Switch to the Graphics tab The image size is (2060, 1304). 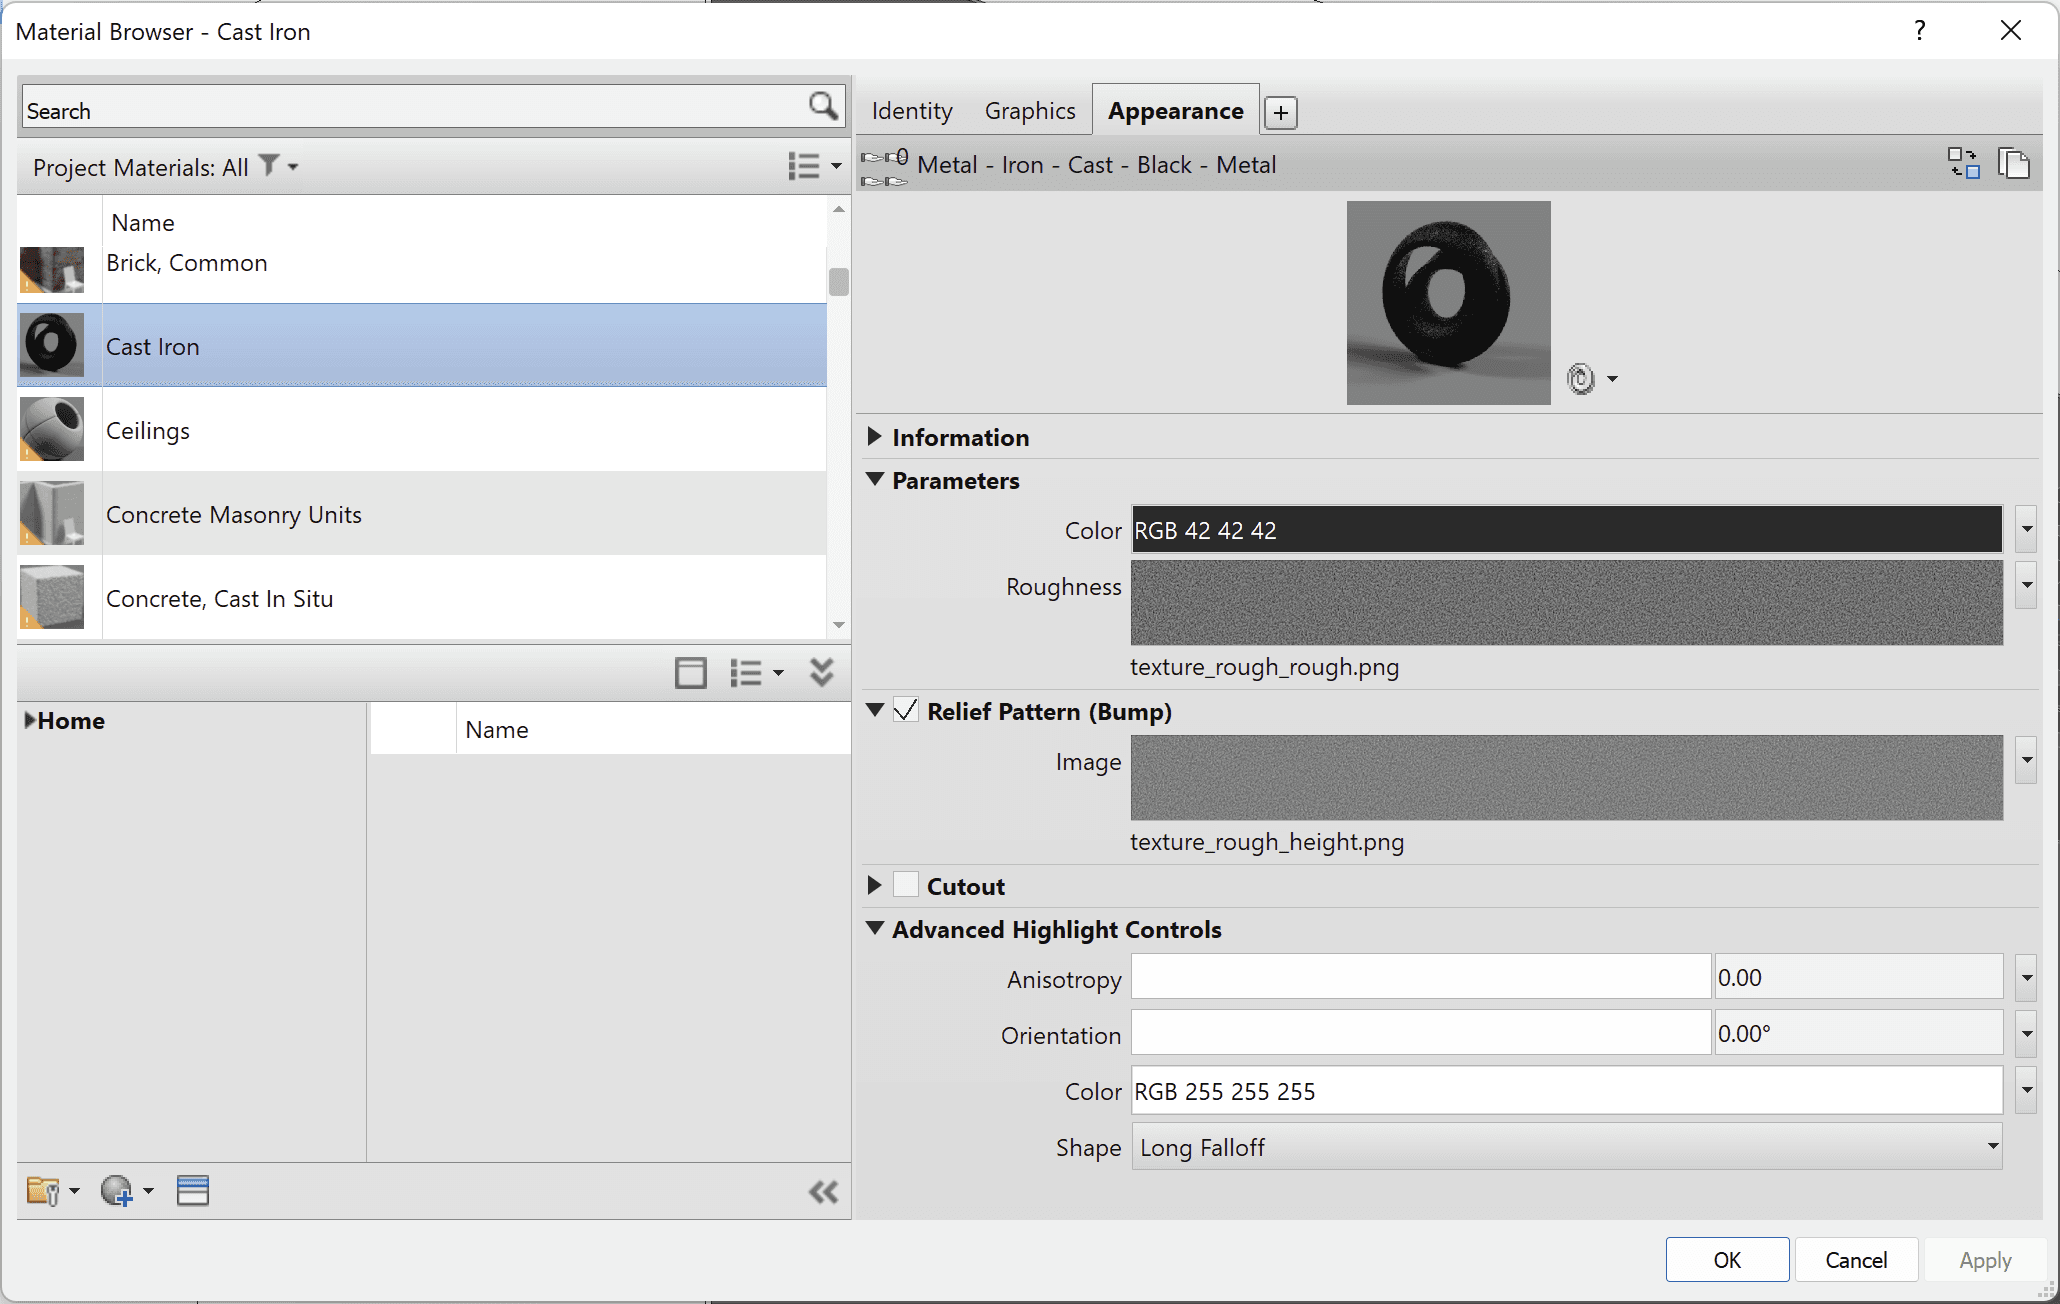[1029, 111]
